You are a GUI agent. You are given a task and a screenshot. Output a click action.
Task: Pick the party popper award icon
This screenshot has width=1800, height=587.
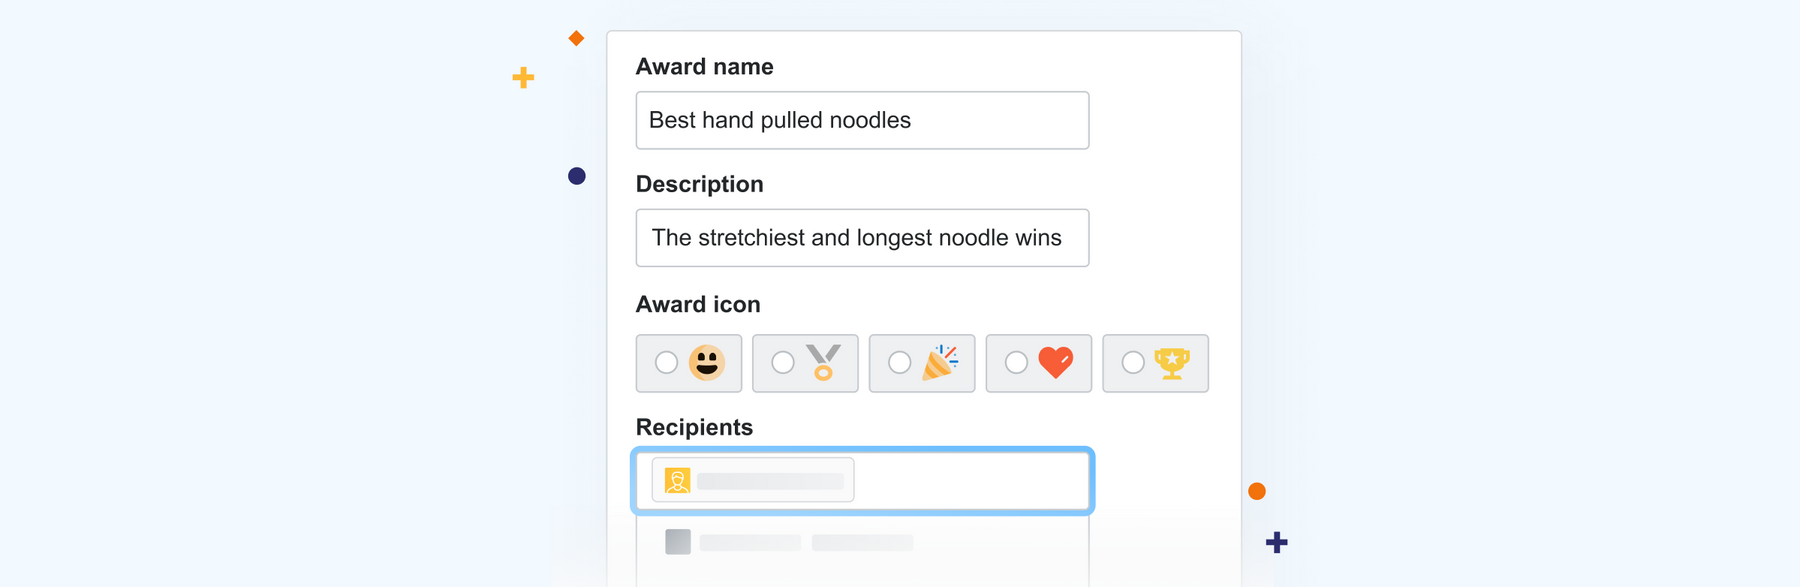tap(940, 363)
